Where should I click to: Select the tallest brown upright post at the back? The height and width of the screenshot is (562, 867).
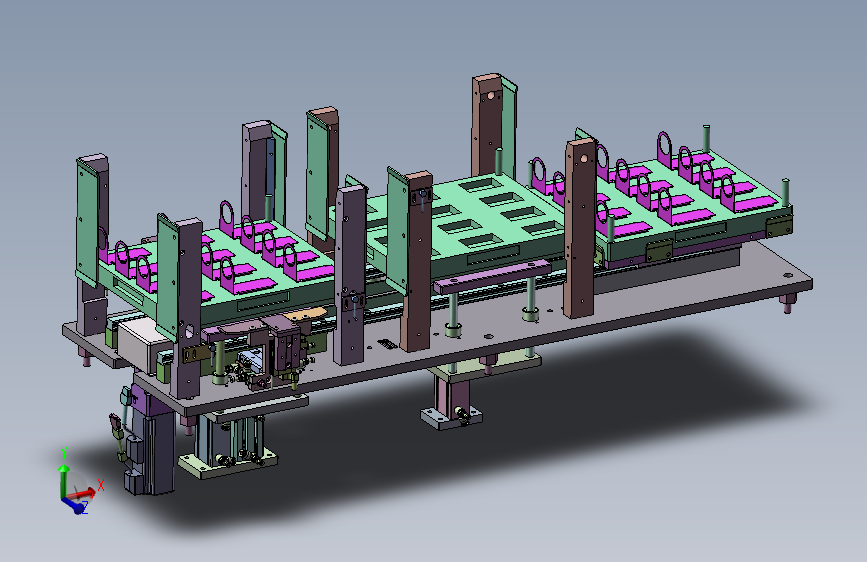point(489,126)
